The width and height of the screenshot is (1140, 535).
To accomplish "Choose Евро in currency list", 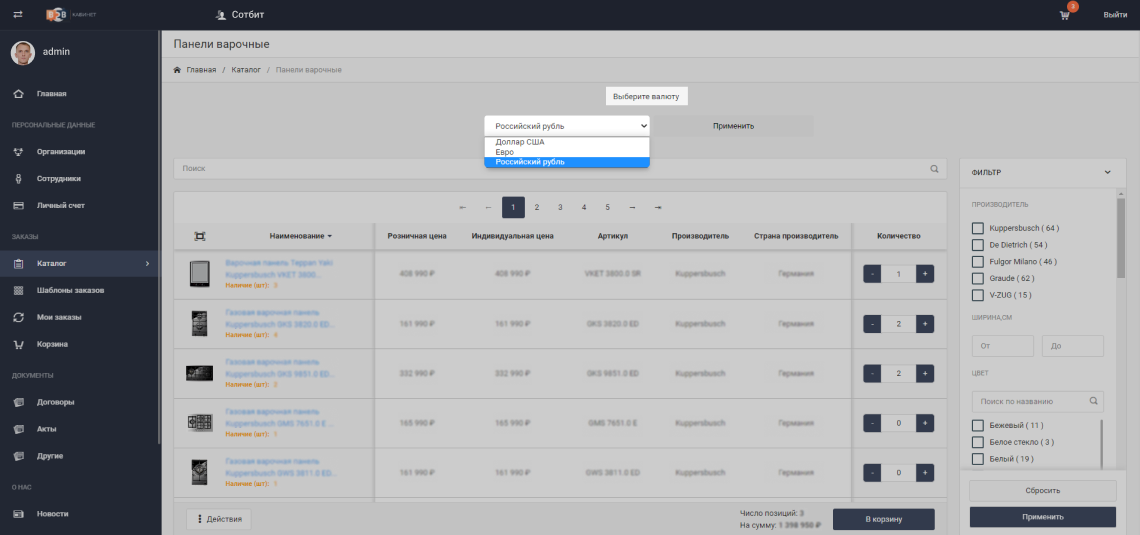I will coord(567,152).
